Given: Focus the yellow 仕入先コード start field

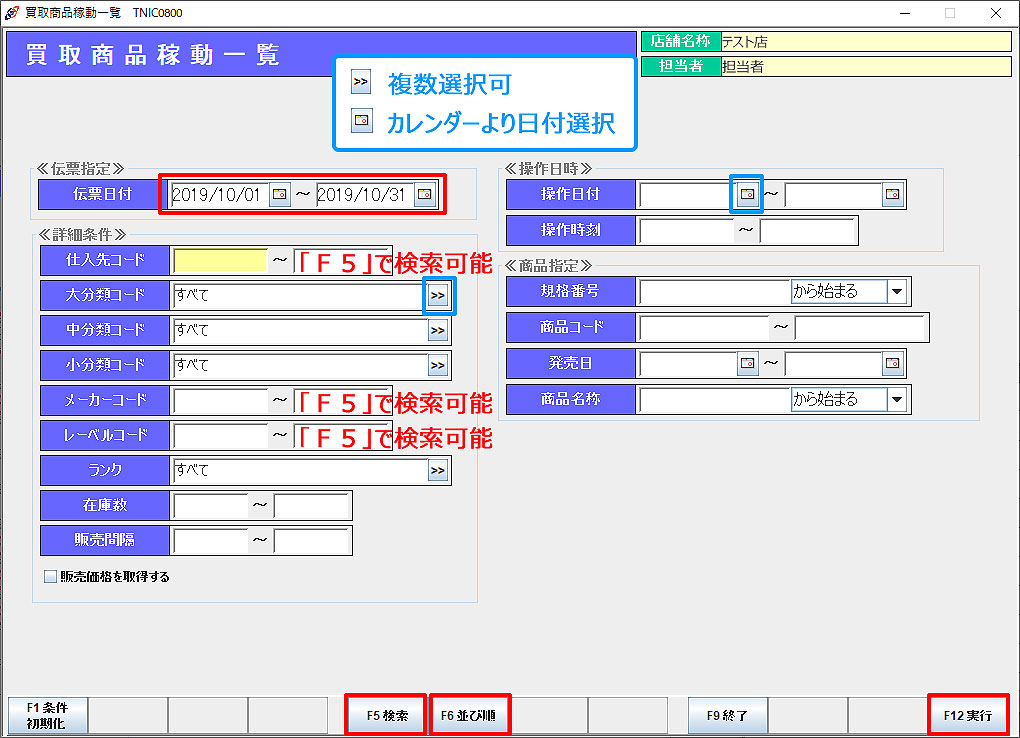Looking at the screenshot, I should [220, 261].
